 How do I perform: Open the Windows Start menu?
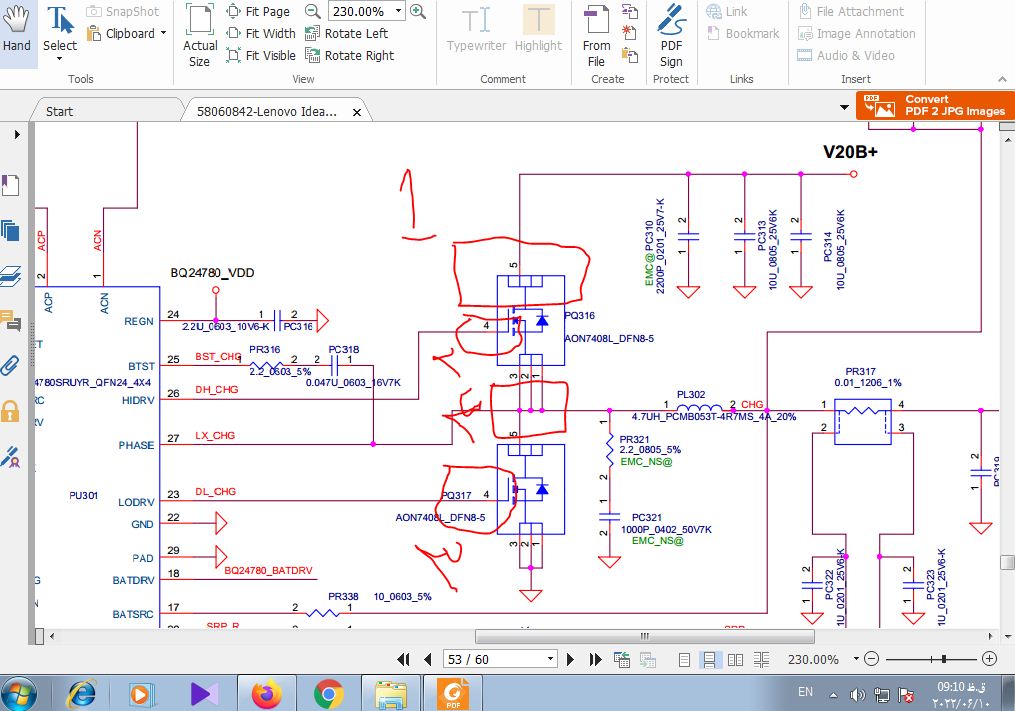[x=19, y=694]
